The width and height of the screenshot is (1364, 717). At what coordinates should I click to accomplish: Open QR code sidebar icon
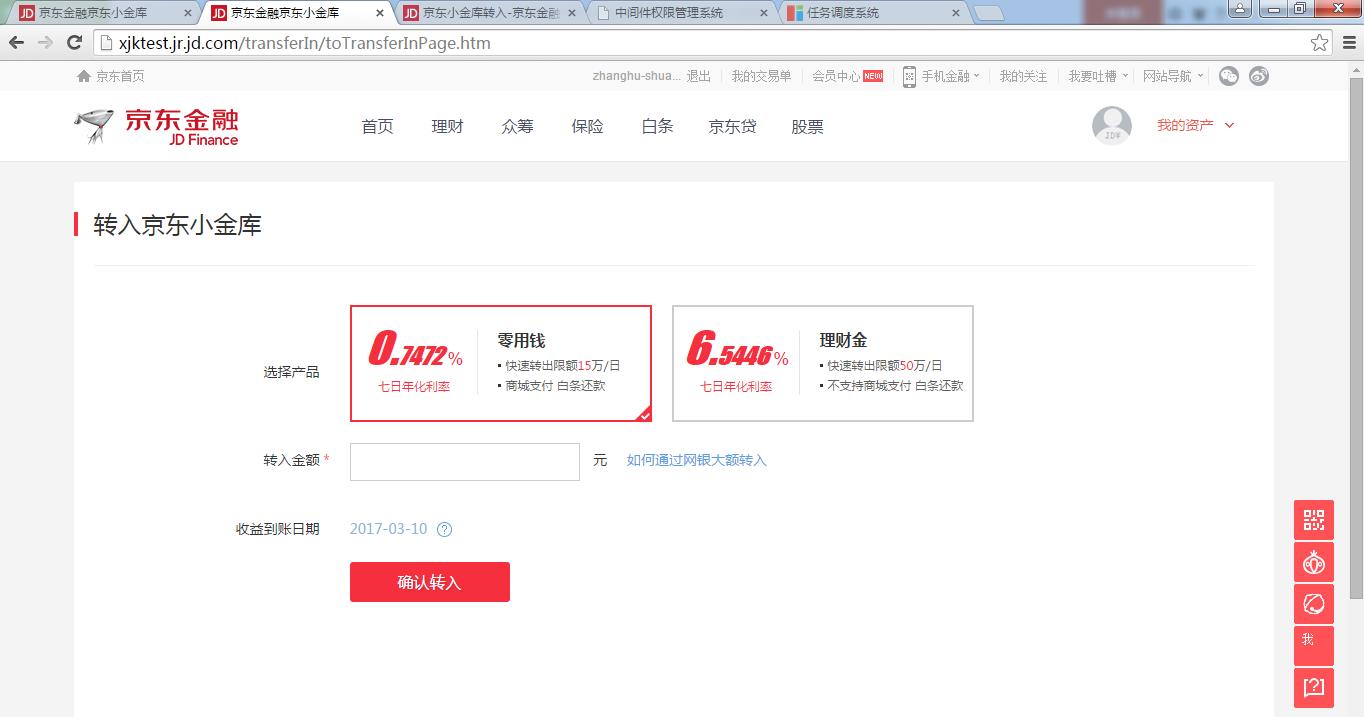point(1314,520)
